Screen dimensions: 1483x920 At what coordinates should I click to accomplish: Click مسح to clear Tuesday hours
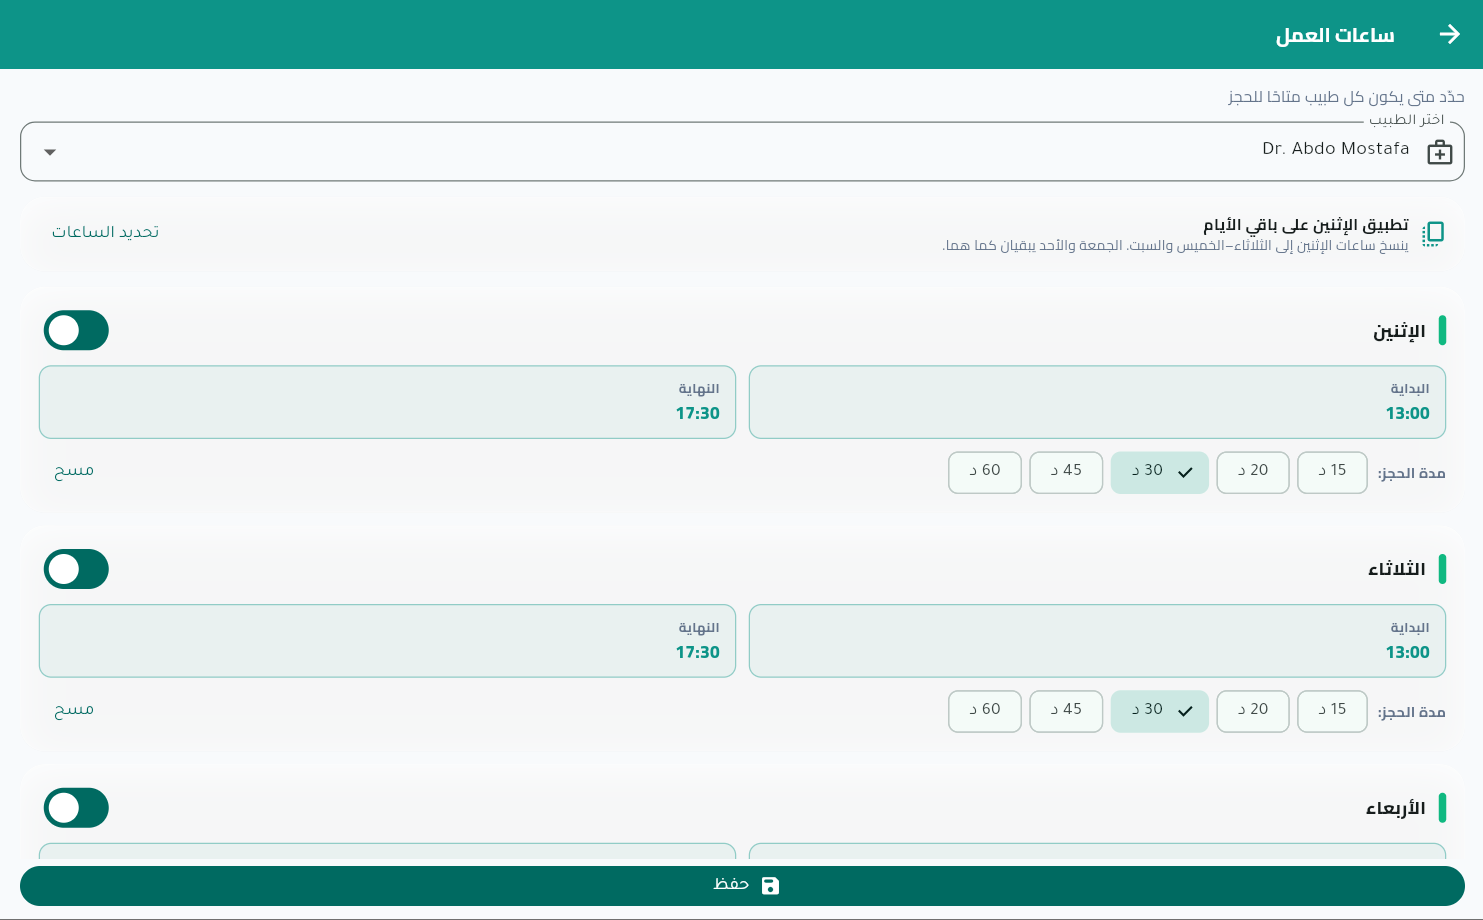coord(74,709)
